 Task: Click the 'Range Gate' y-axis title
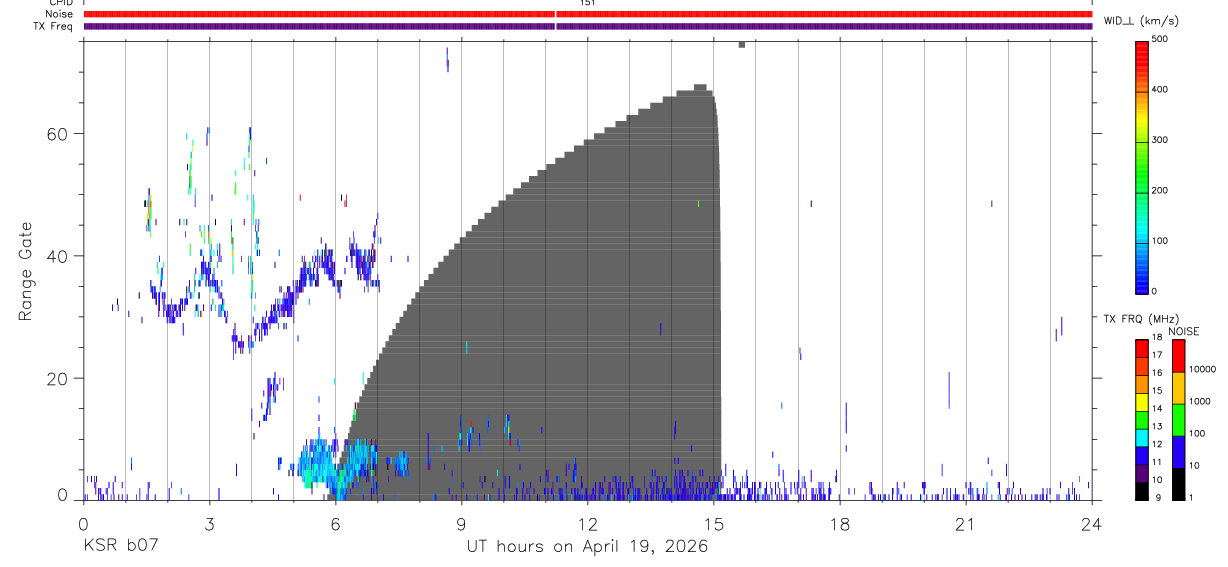(26, 271)
